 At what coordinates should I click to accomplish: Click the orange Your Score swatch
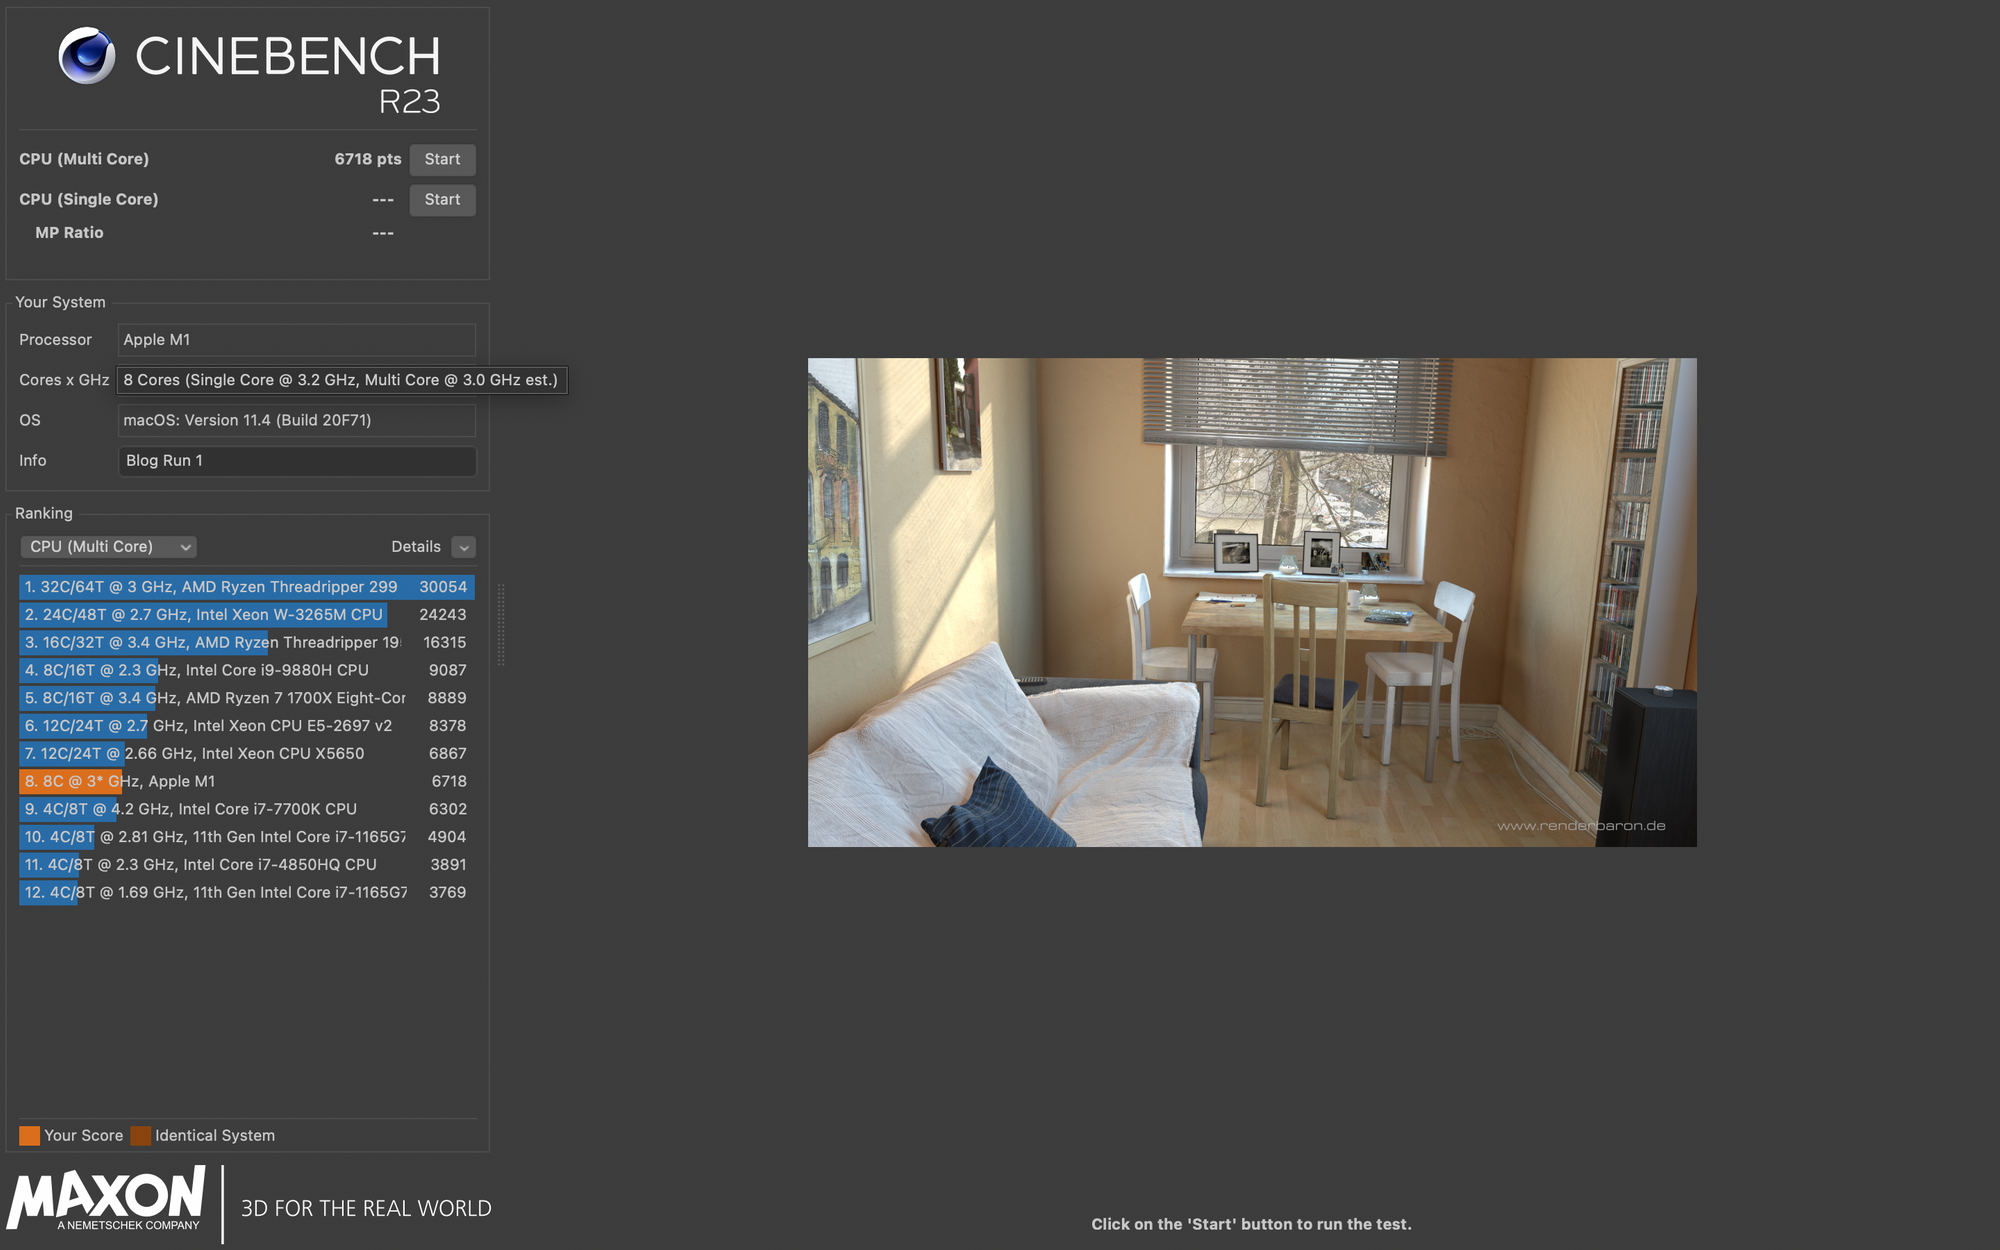click(29, 1135)
